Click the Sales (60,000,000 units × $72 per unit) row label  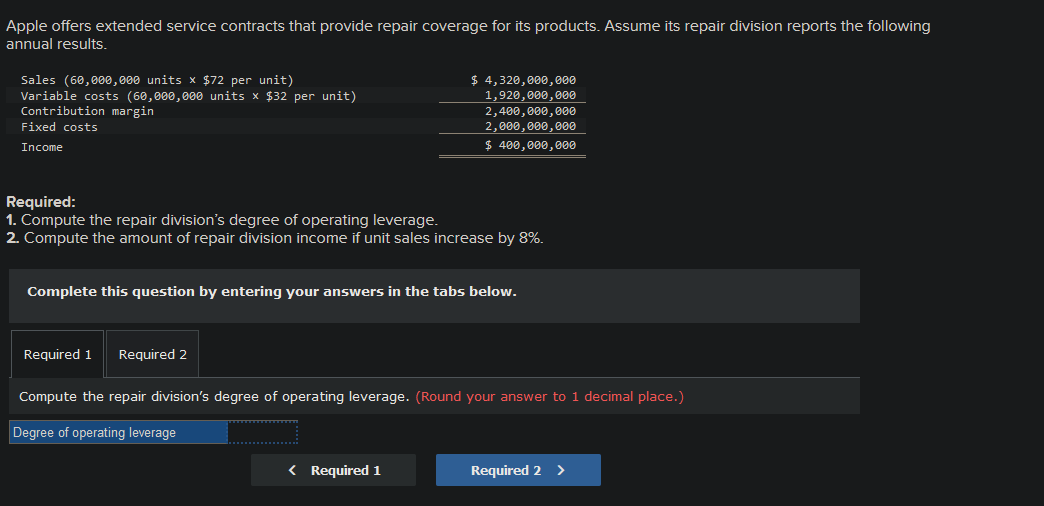point(157,81)
